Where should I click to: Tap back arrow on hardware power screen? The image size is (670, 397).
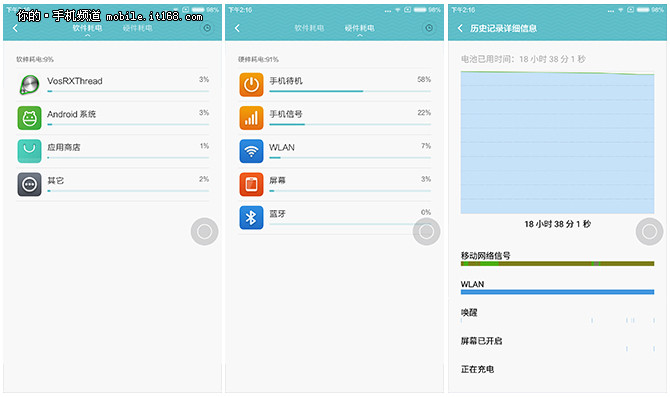pos(237,28)
